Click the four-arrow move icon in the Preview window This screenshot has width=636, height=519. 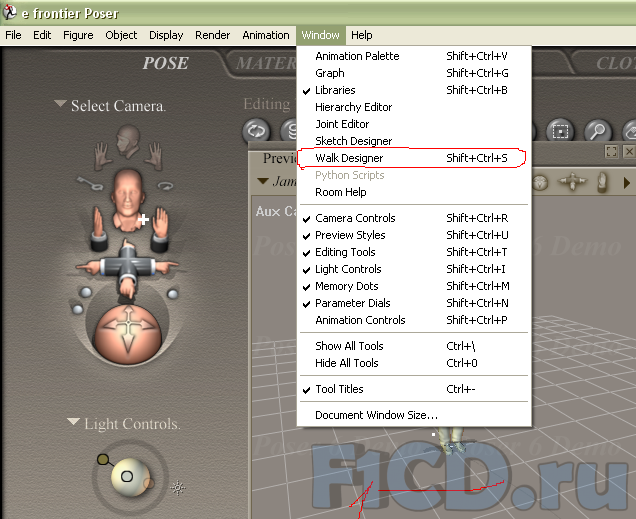click(x=572, y=182)
